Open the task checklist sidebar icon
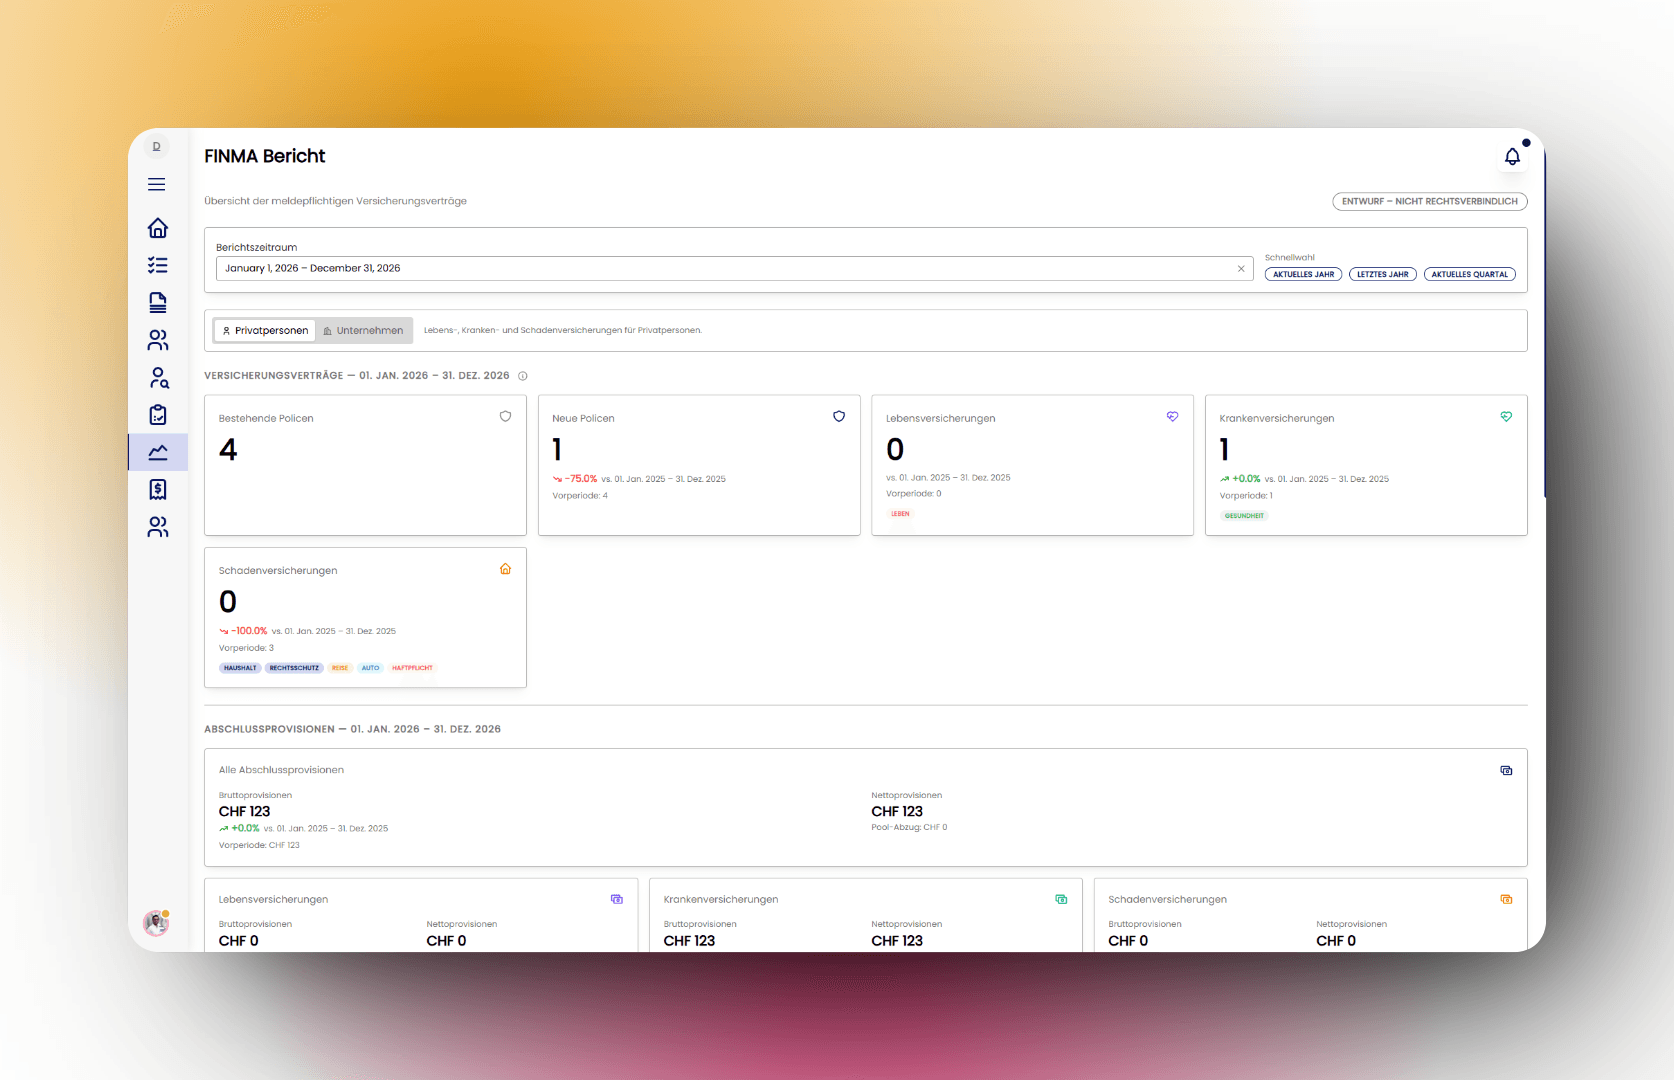Image resolution: width=1674 pixels, height=1080 pixels. click(x=158, y=265)
